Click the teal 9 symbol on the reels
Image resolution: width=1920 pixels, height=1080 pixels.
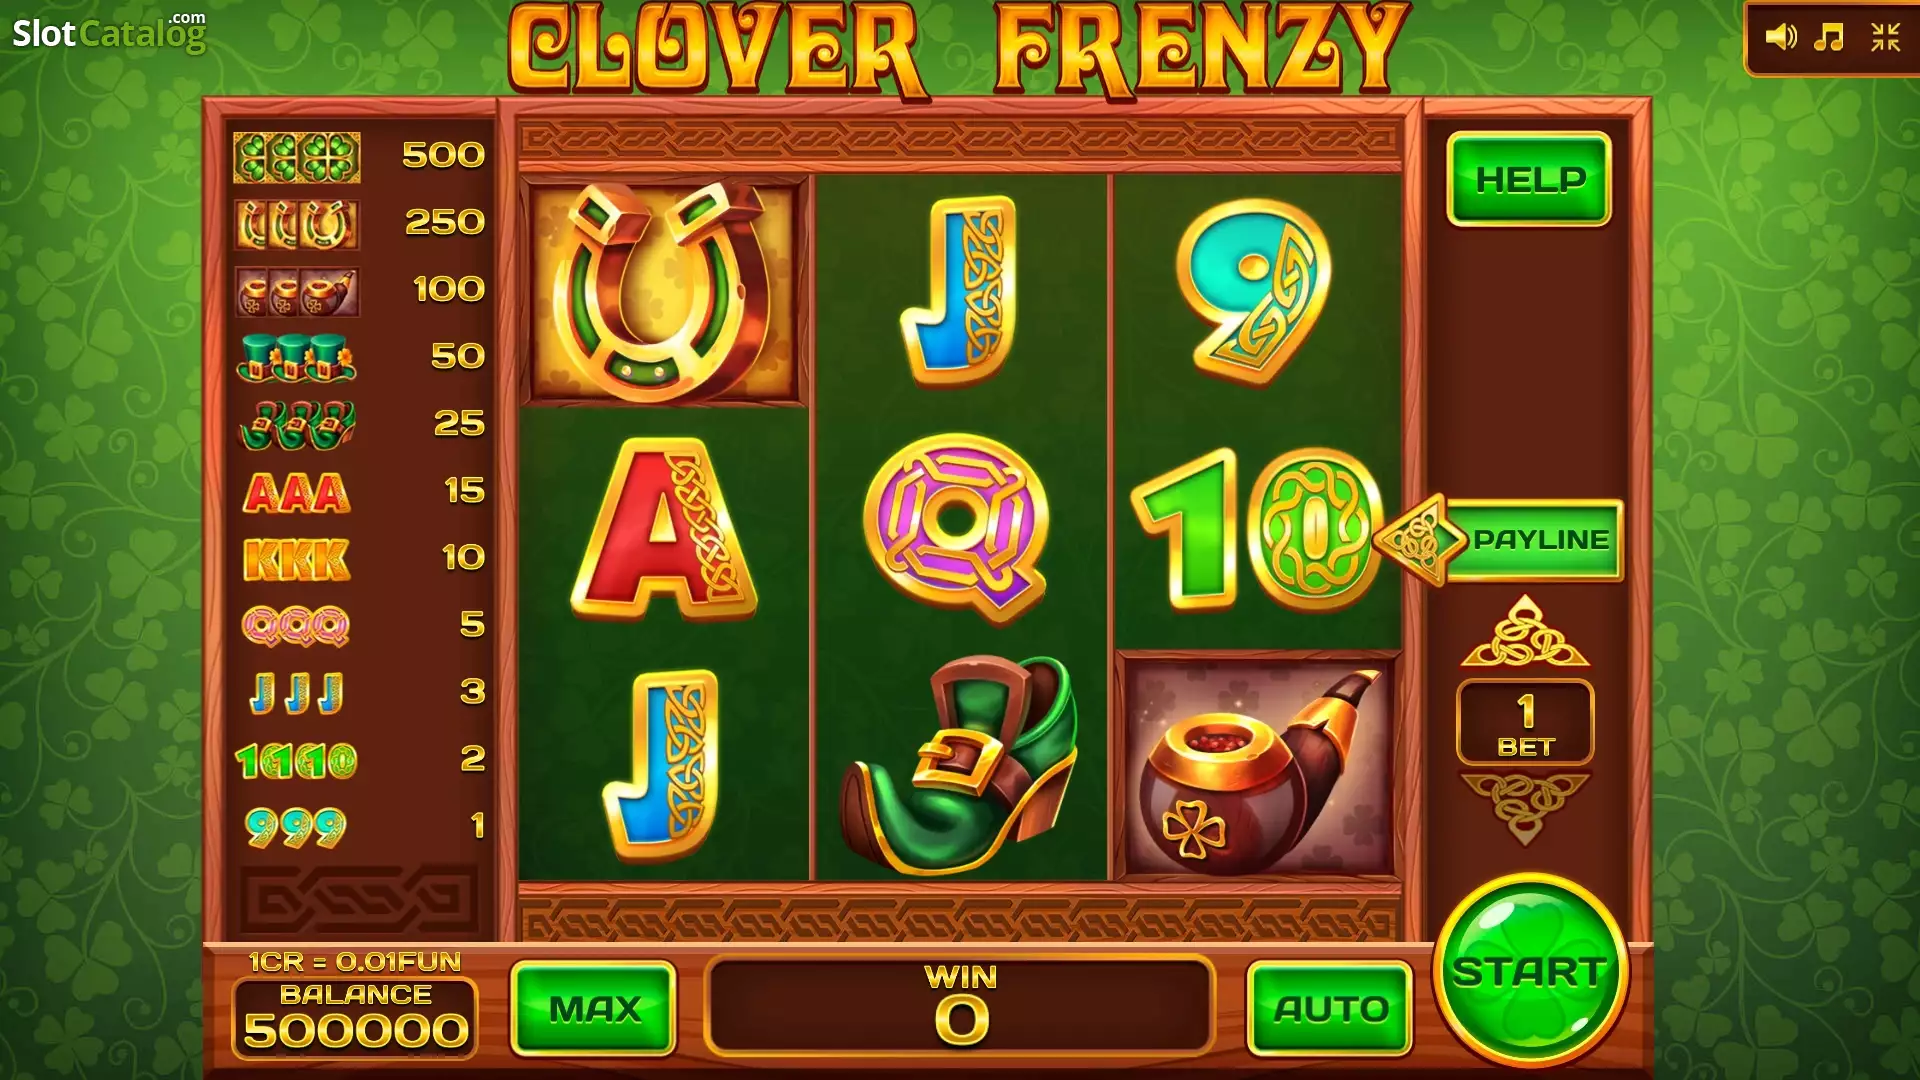tap(1254, 291)
